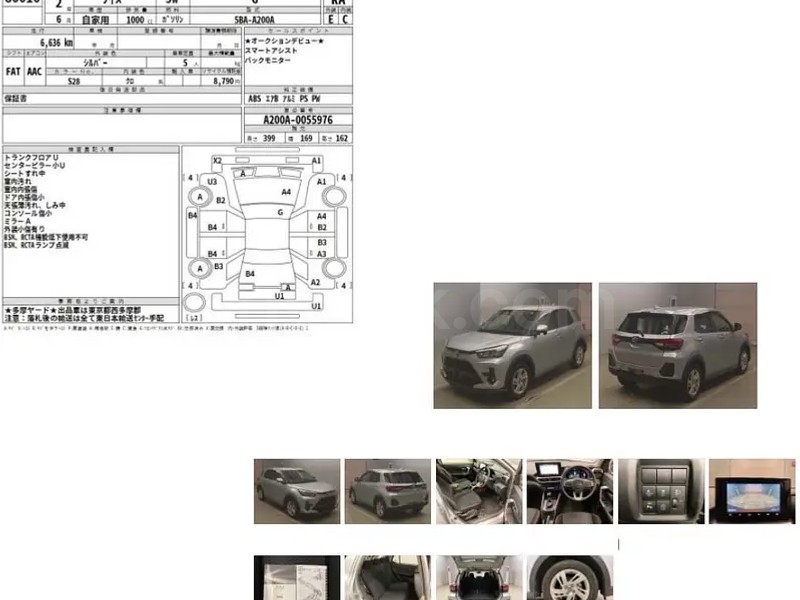Viewport: 800px width, 600px height.
Task: Select the small rear-quarter car thumbnail
Action: 387,491
